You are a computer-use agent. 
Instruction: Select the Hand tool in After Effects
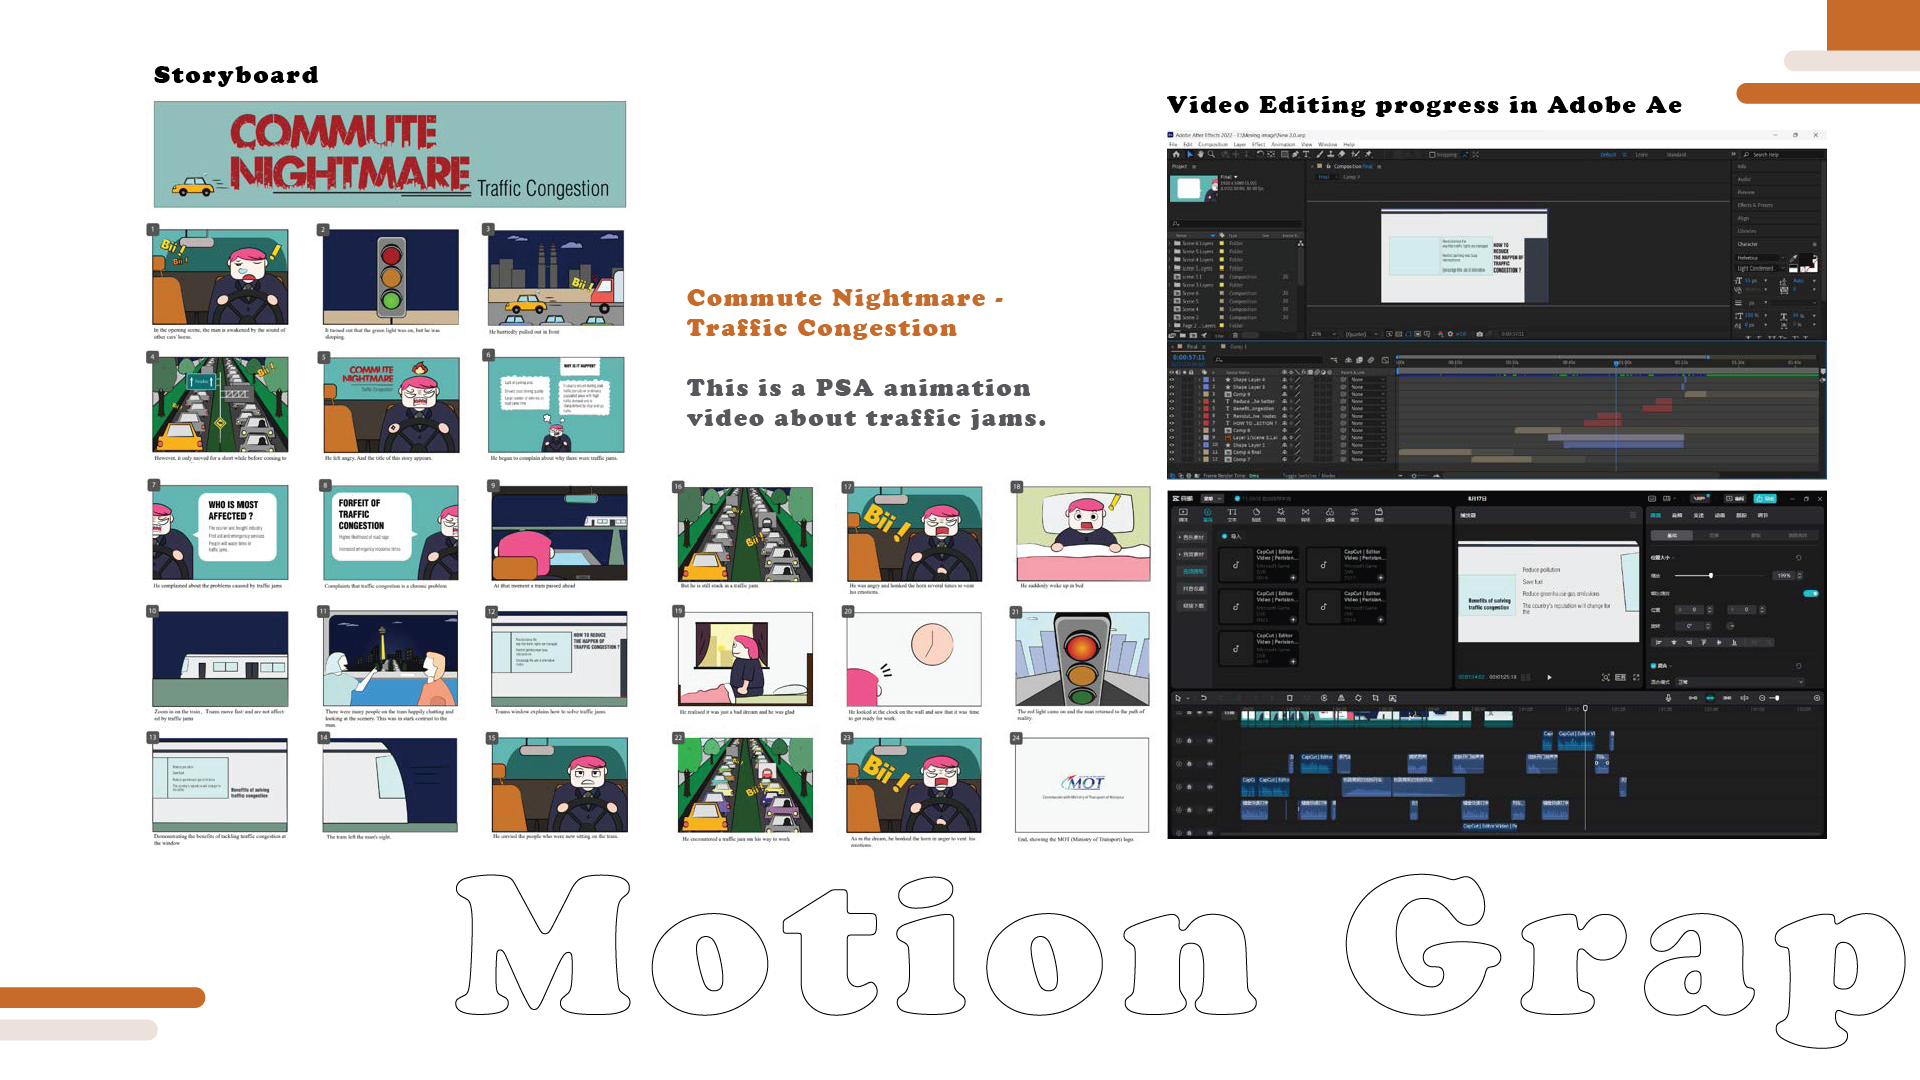pyautogui.click(x=1200, y=155)
